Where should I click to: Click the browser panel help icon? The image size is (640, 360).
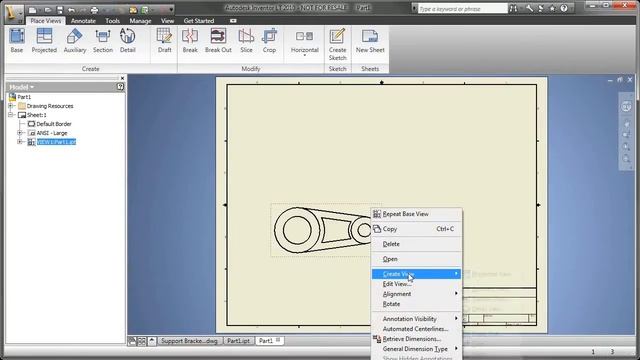(120, 87)
